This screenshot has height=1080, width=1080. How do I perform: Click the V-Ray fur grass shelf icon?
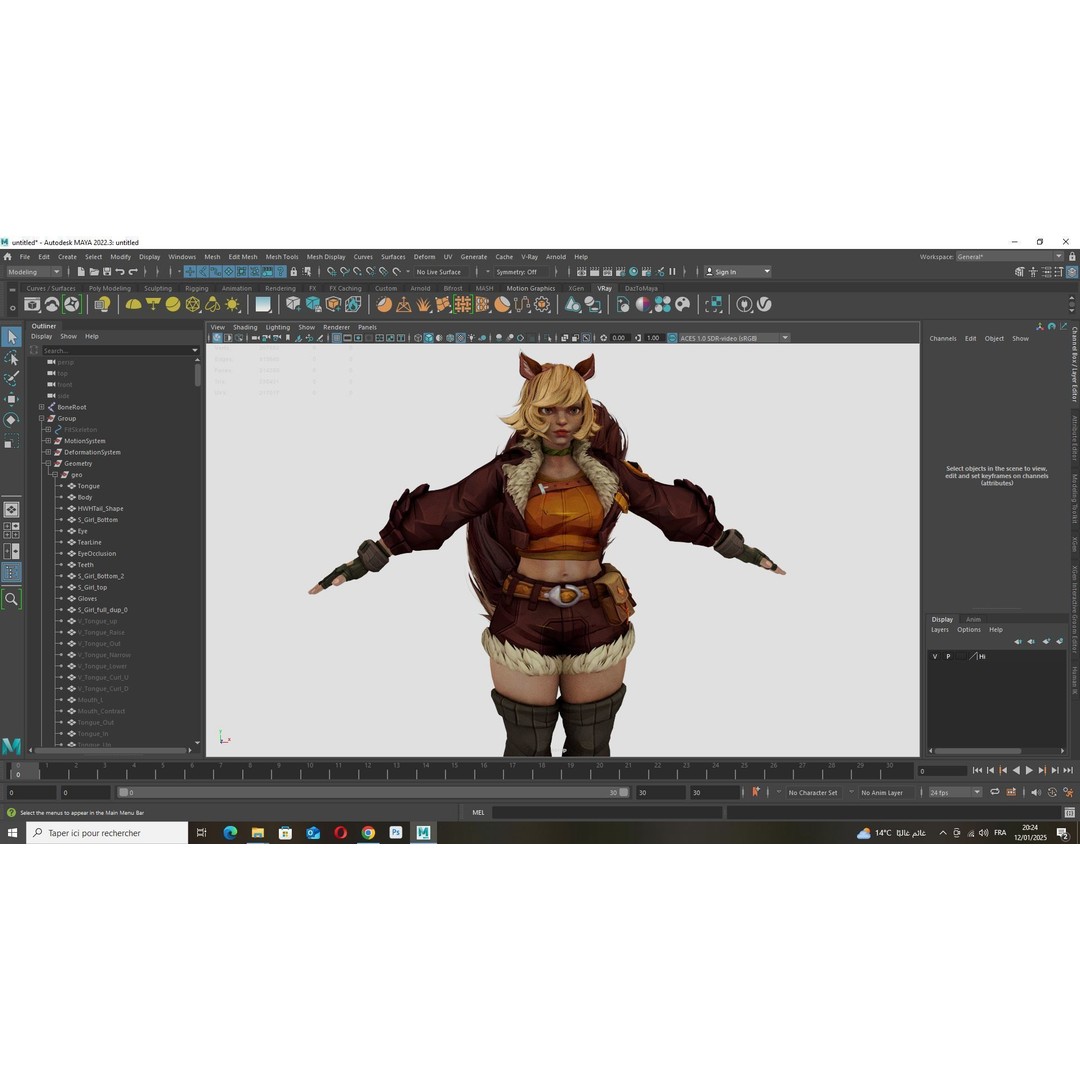click(423, 304)
